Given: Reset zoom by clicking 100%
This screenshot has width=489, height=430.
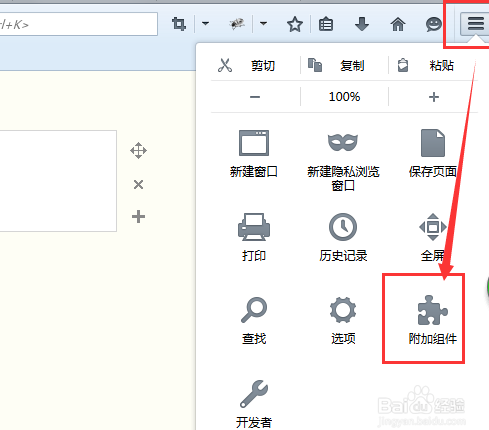Looking at the screenshot, I should click(344, 97).
